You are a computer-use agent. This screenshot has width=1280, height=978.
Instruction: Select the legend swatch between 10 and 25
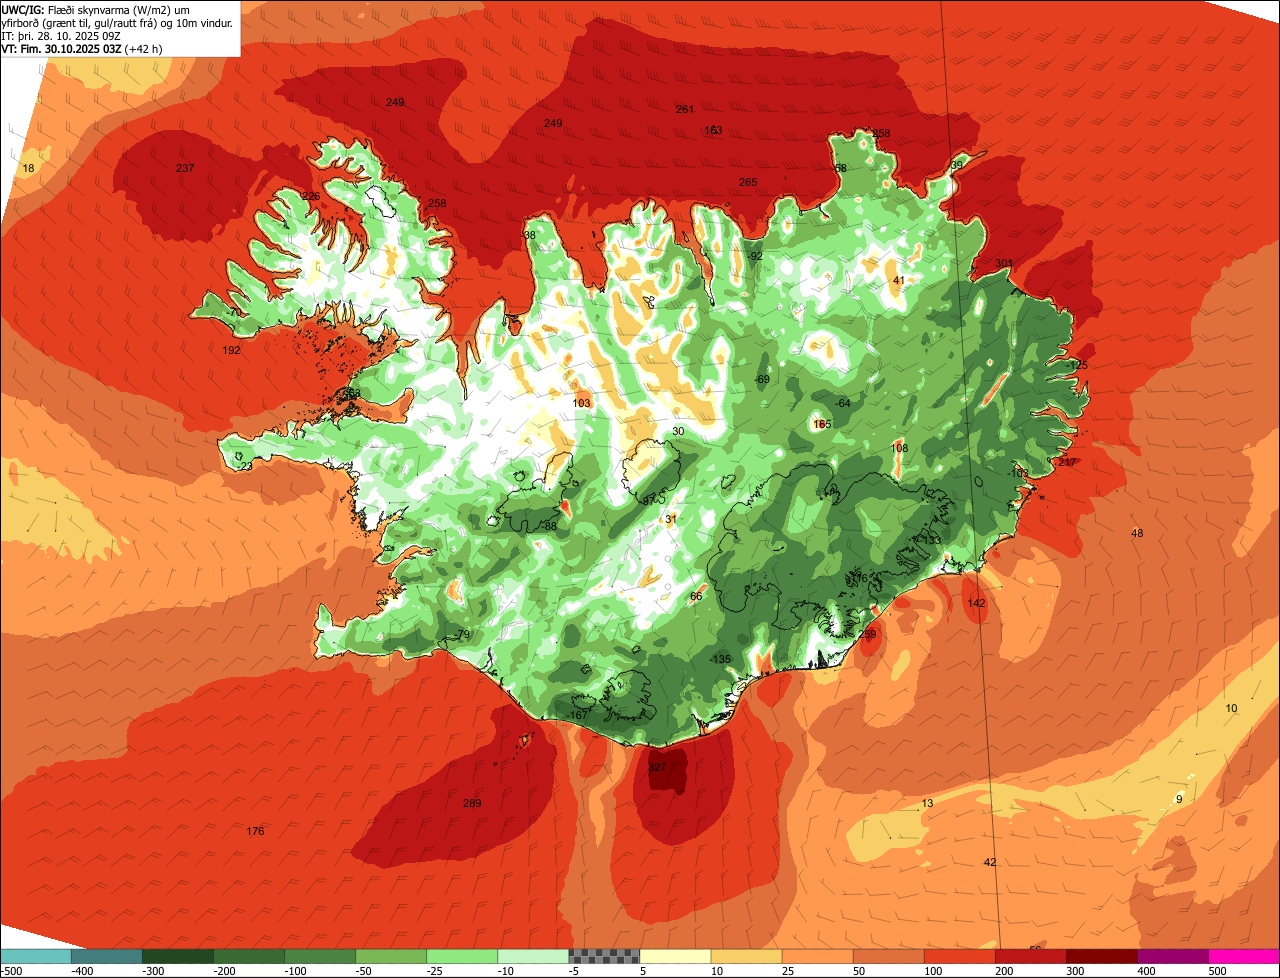pos(746,956)
